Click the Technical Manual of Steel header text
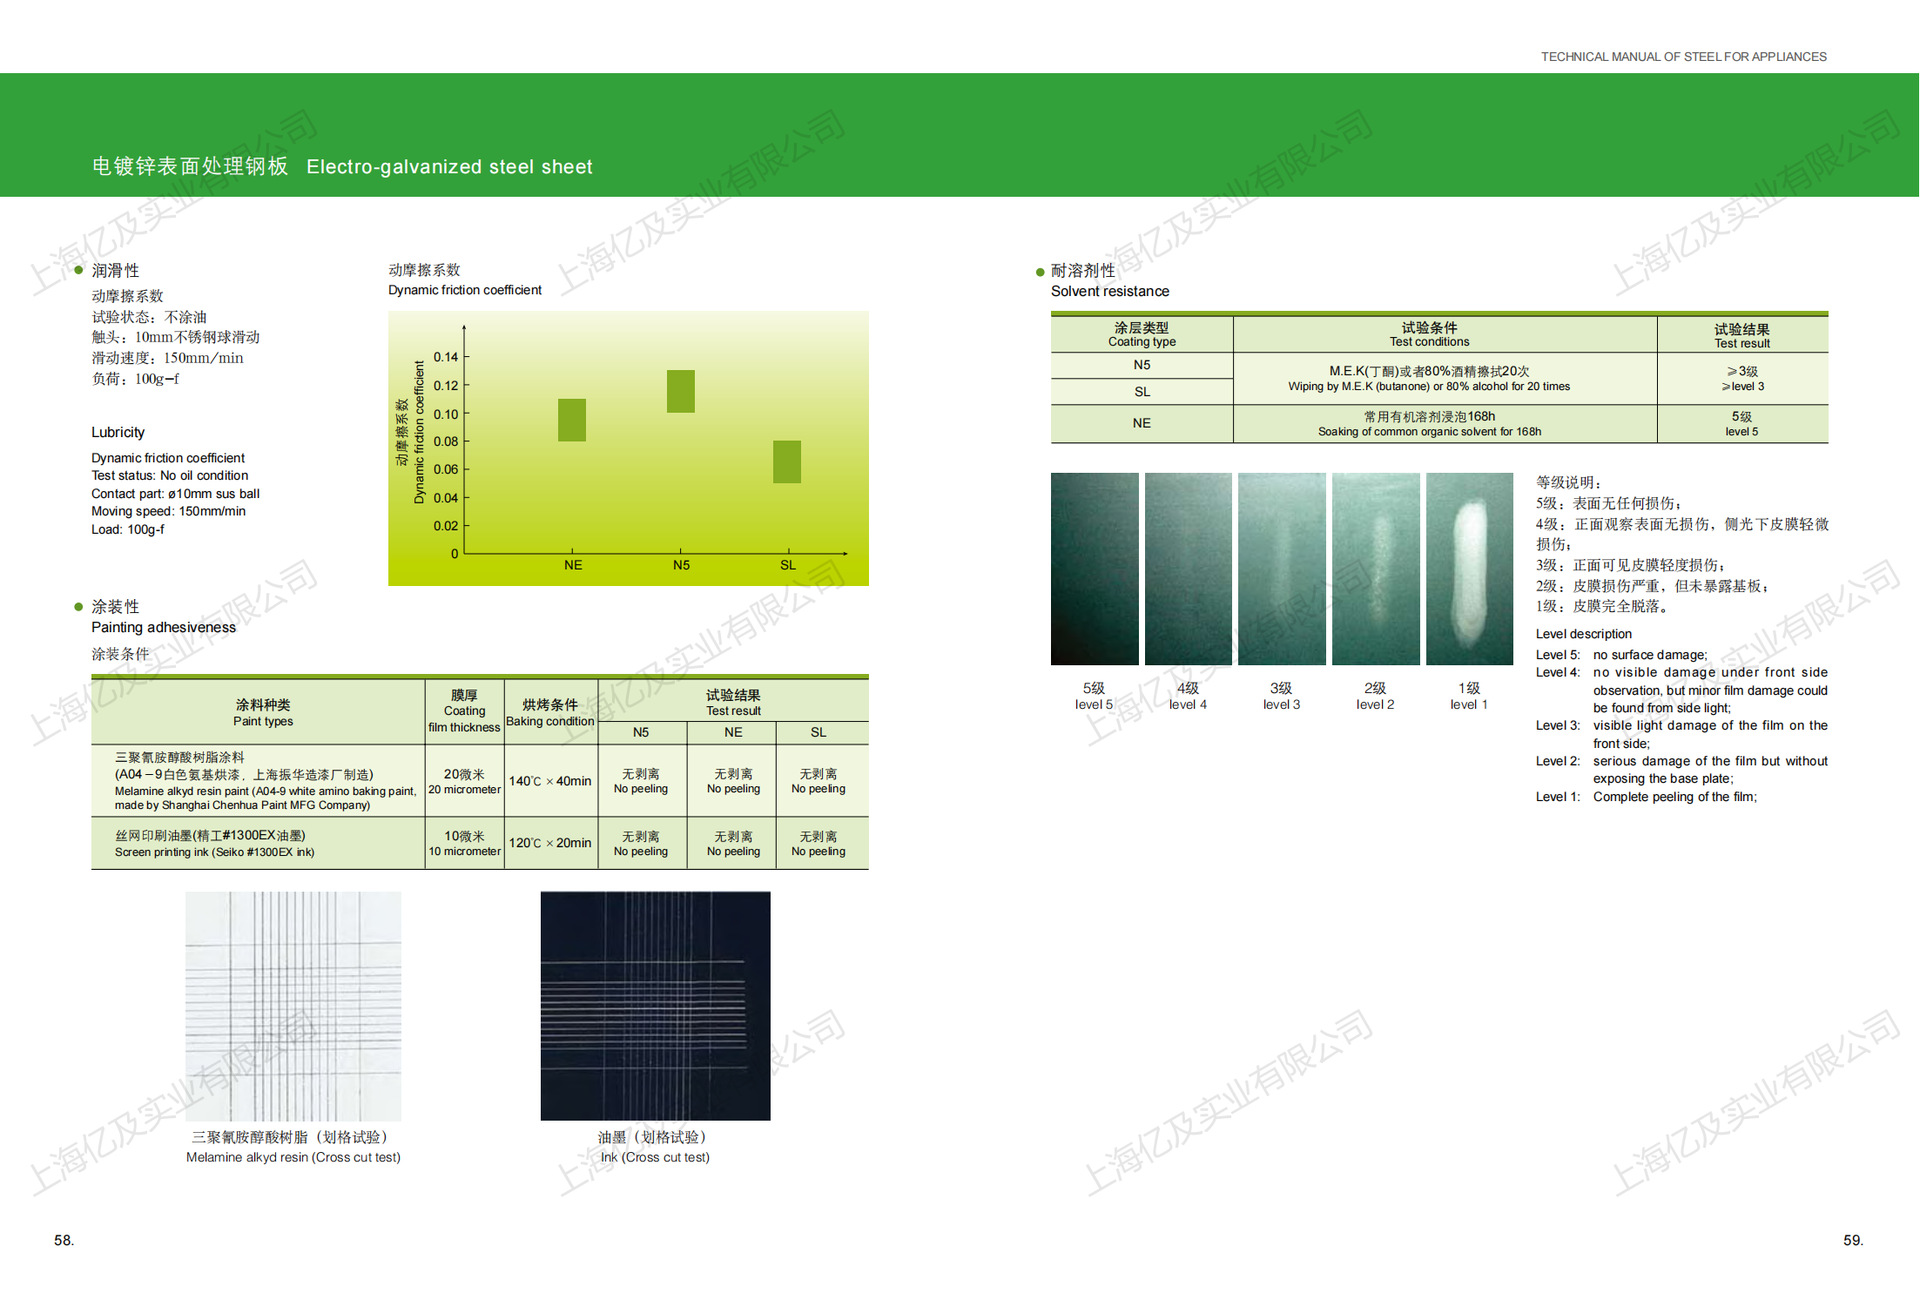Image resolution: width=1920 pixels, height=1302 pixels. 1683,57
